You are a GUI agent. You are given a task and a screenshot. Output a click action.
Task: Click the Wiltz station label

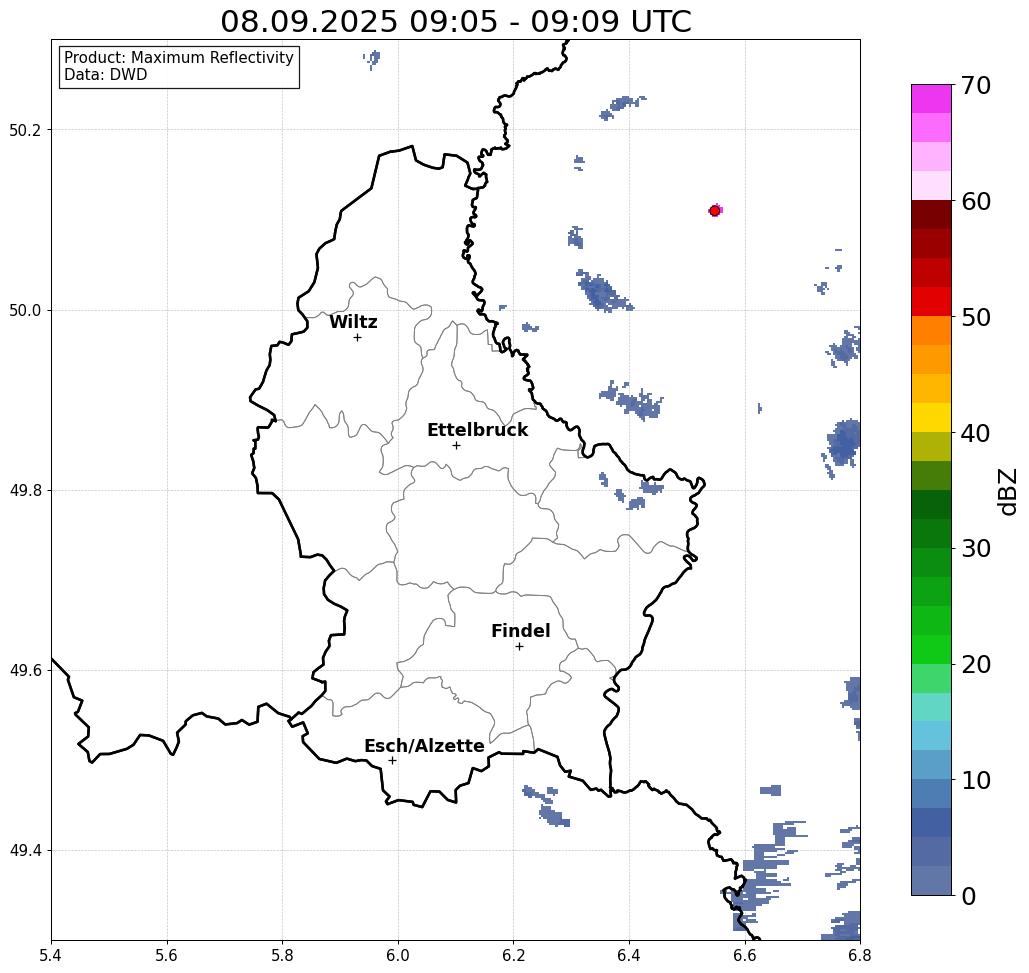pos(353,322)
